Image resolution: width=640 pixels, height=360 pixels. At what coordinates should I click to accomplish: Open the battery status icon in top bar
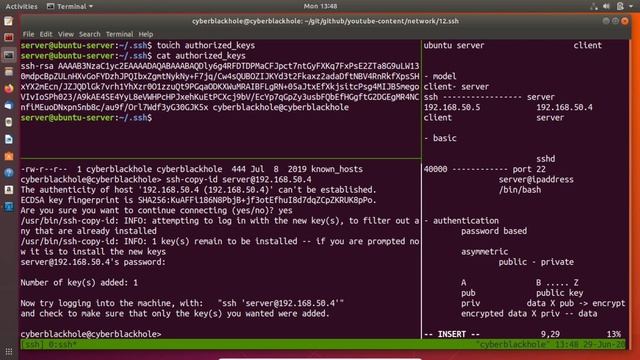click(x=620, y=6)
